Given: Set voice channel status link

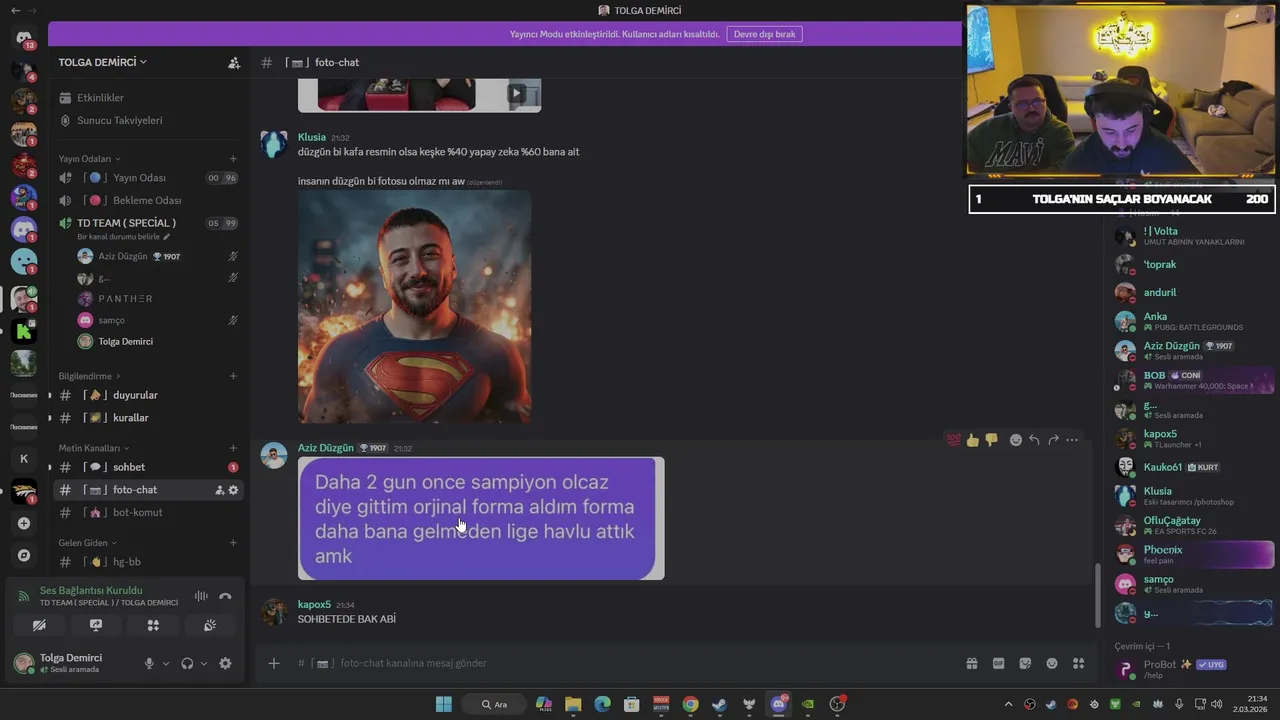Looking at the screenshot, I should 123,237.
